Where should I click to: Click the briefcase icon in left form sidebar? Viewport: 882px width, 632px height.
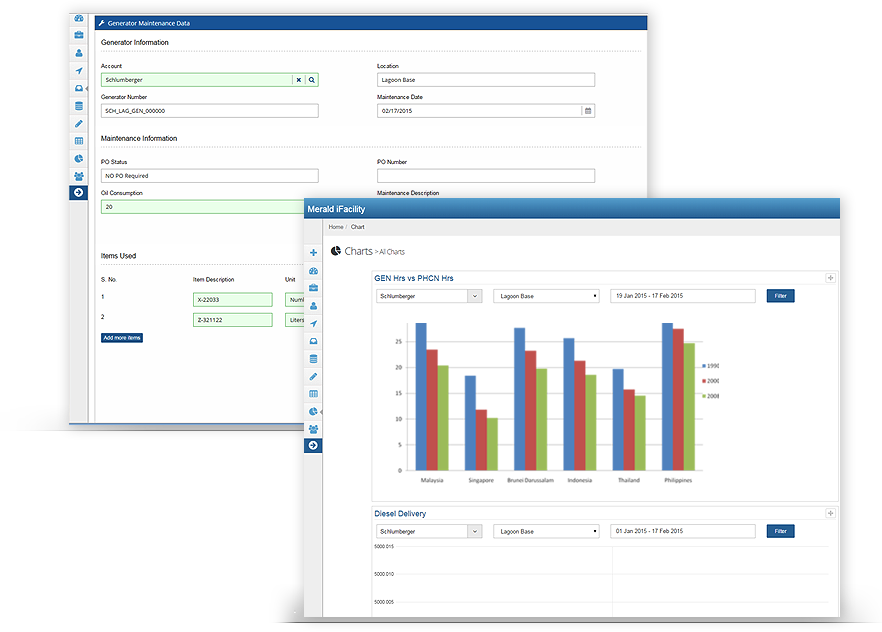pos(79,35)
